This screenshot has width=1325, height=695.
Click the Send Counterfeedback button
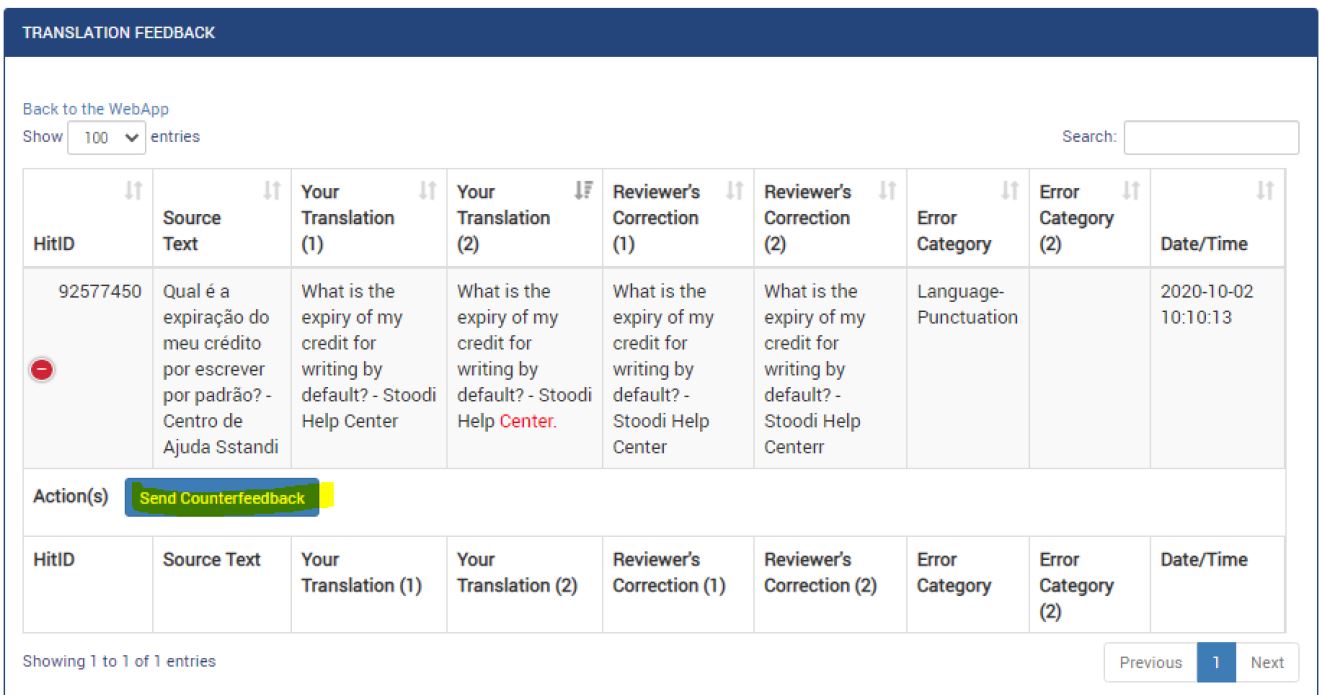(222, 498)
